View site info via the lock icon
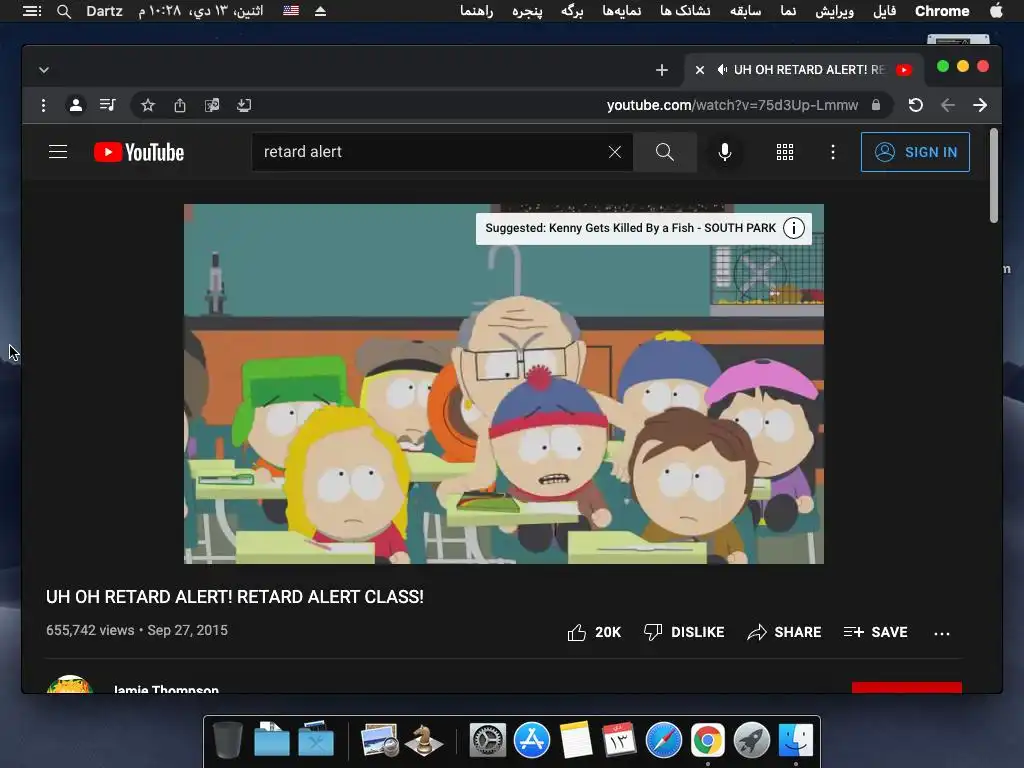This screenshot has height=768, width=1024. [x=876, y=105]
